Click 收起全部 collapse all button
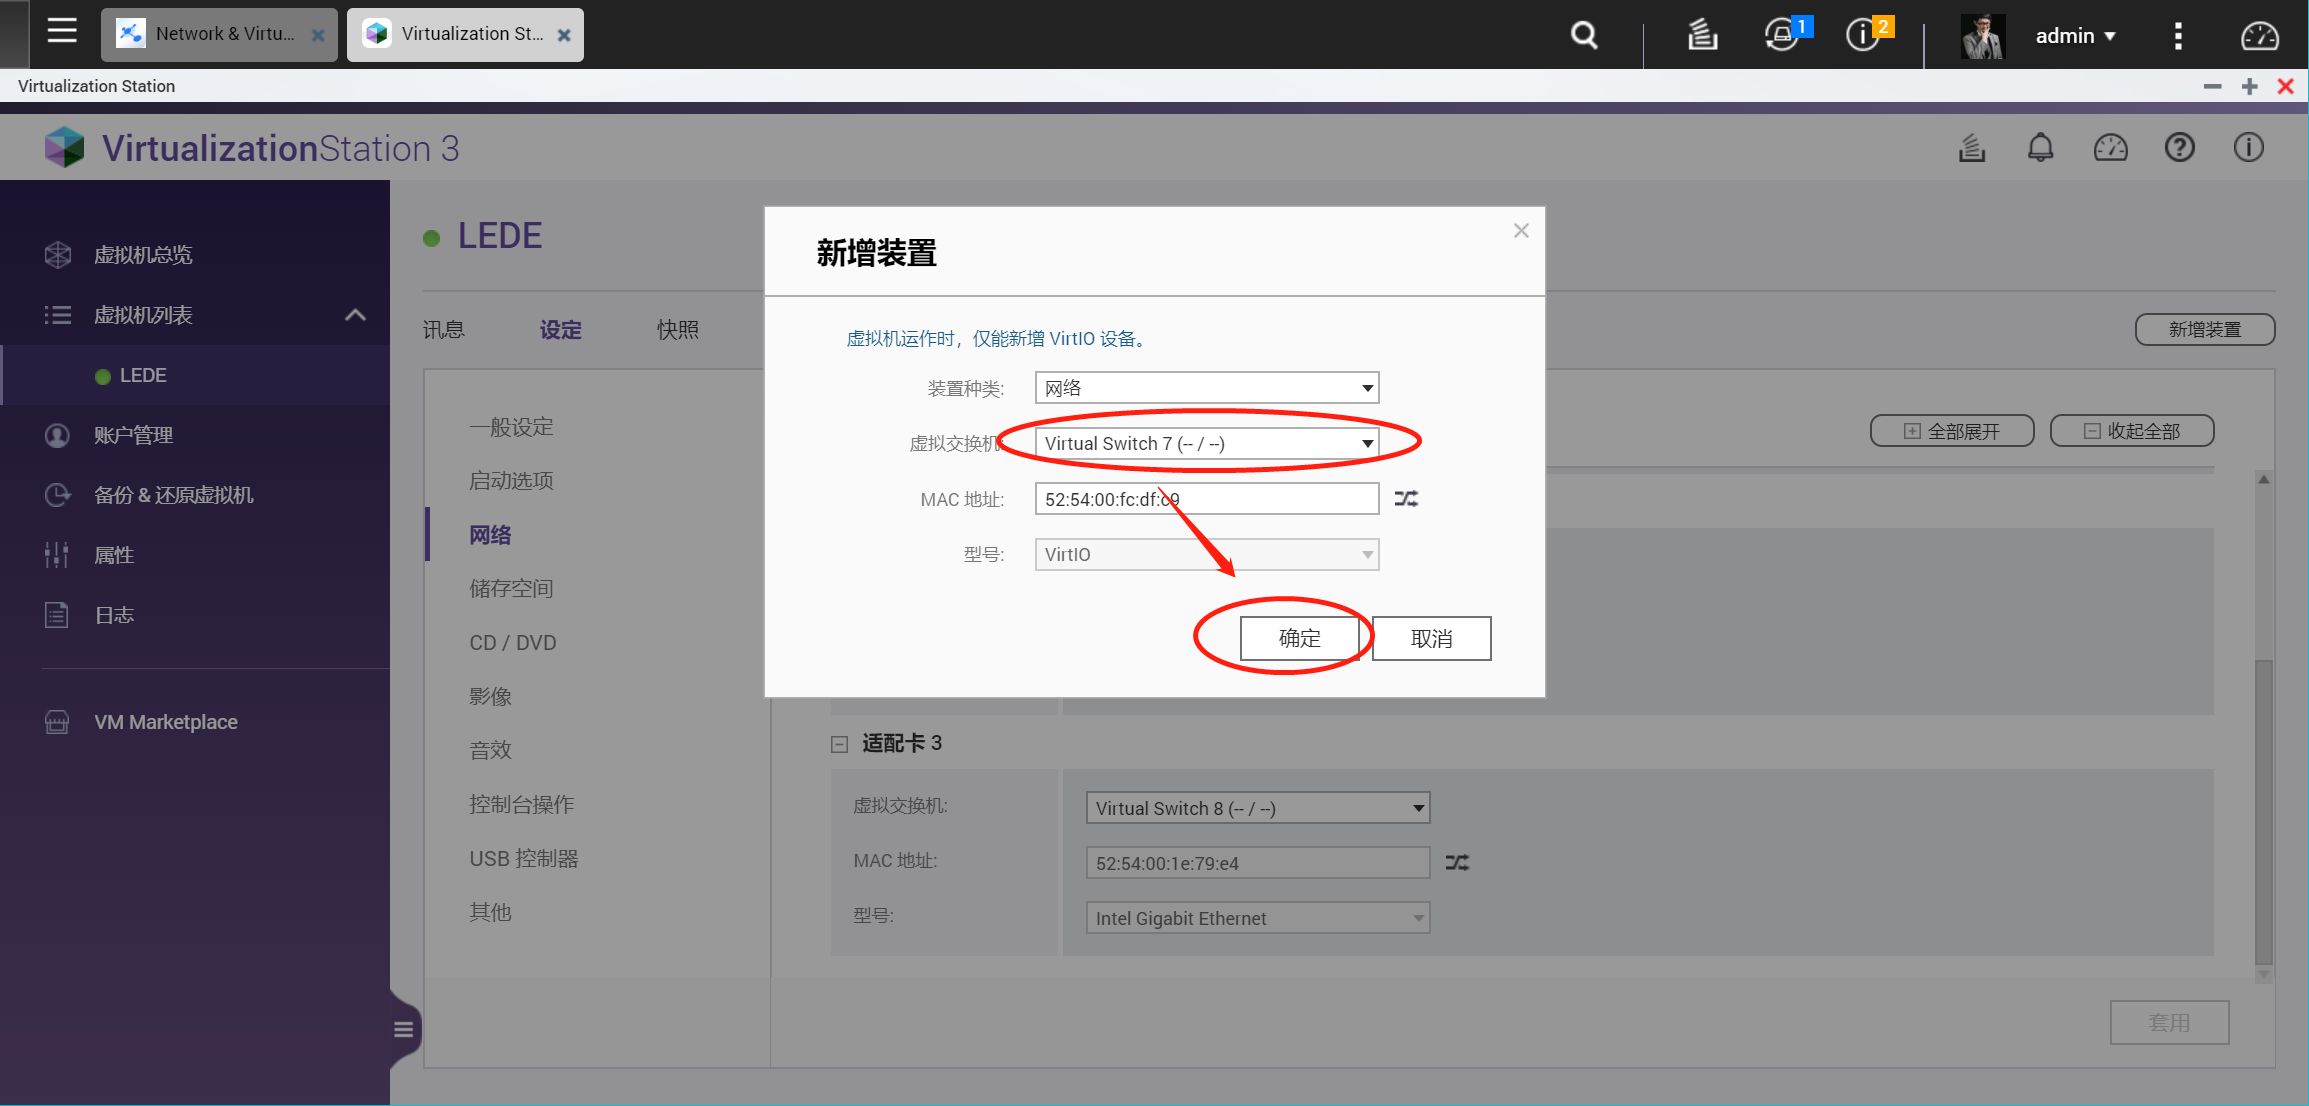The width and height of the screenshot is (2309, 1106). point(2132,431)
